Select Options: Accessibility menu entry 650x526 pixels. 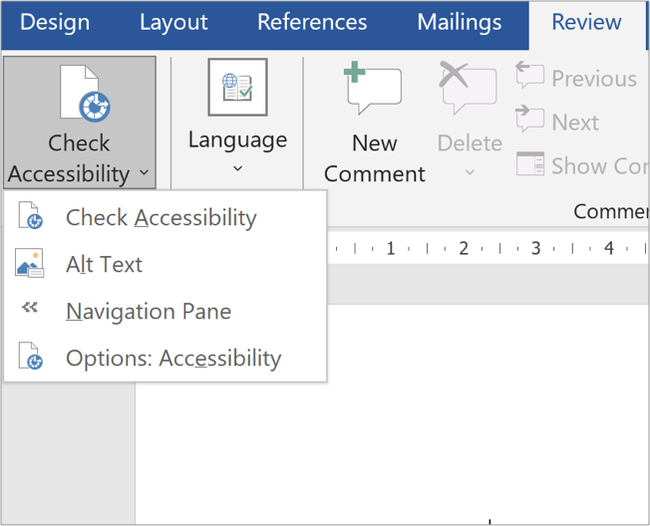tap(165, 358)
